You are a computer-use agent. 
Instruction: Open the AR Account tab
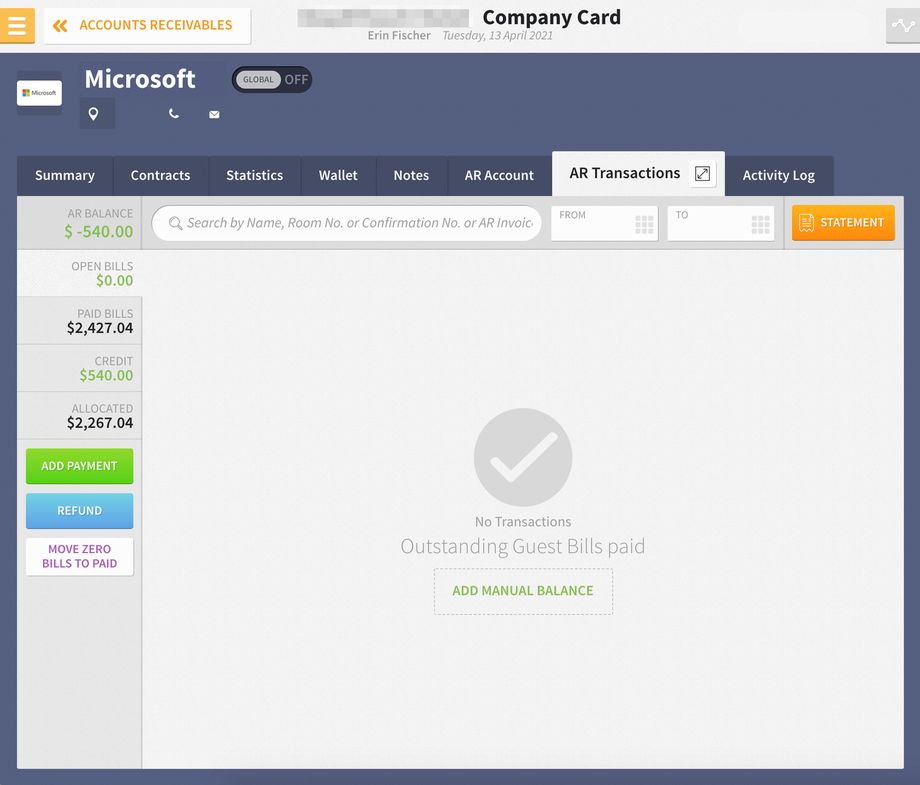(499, 175)
